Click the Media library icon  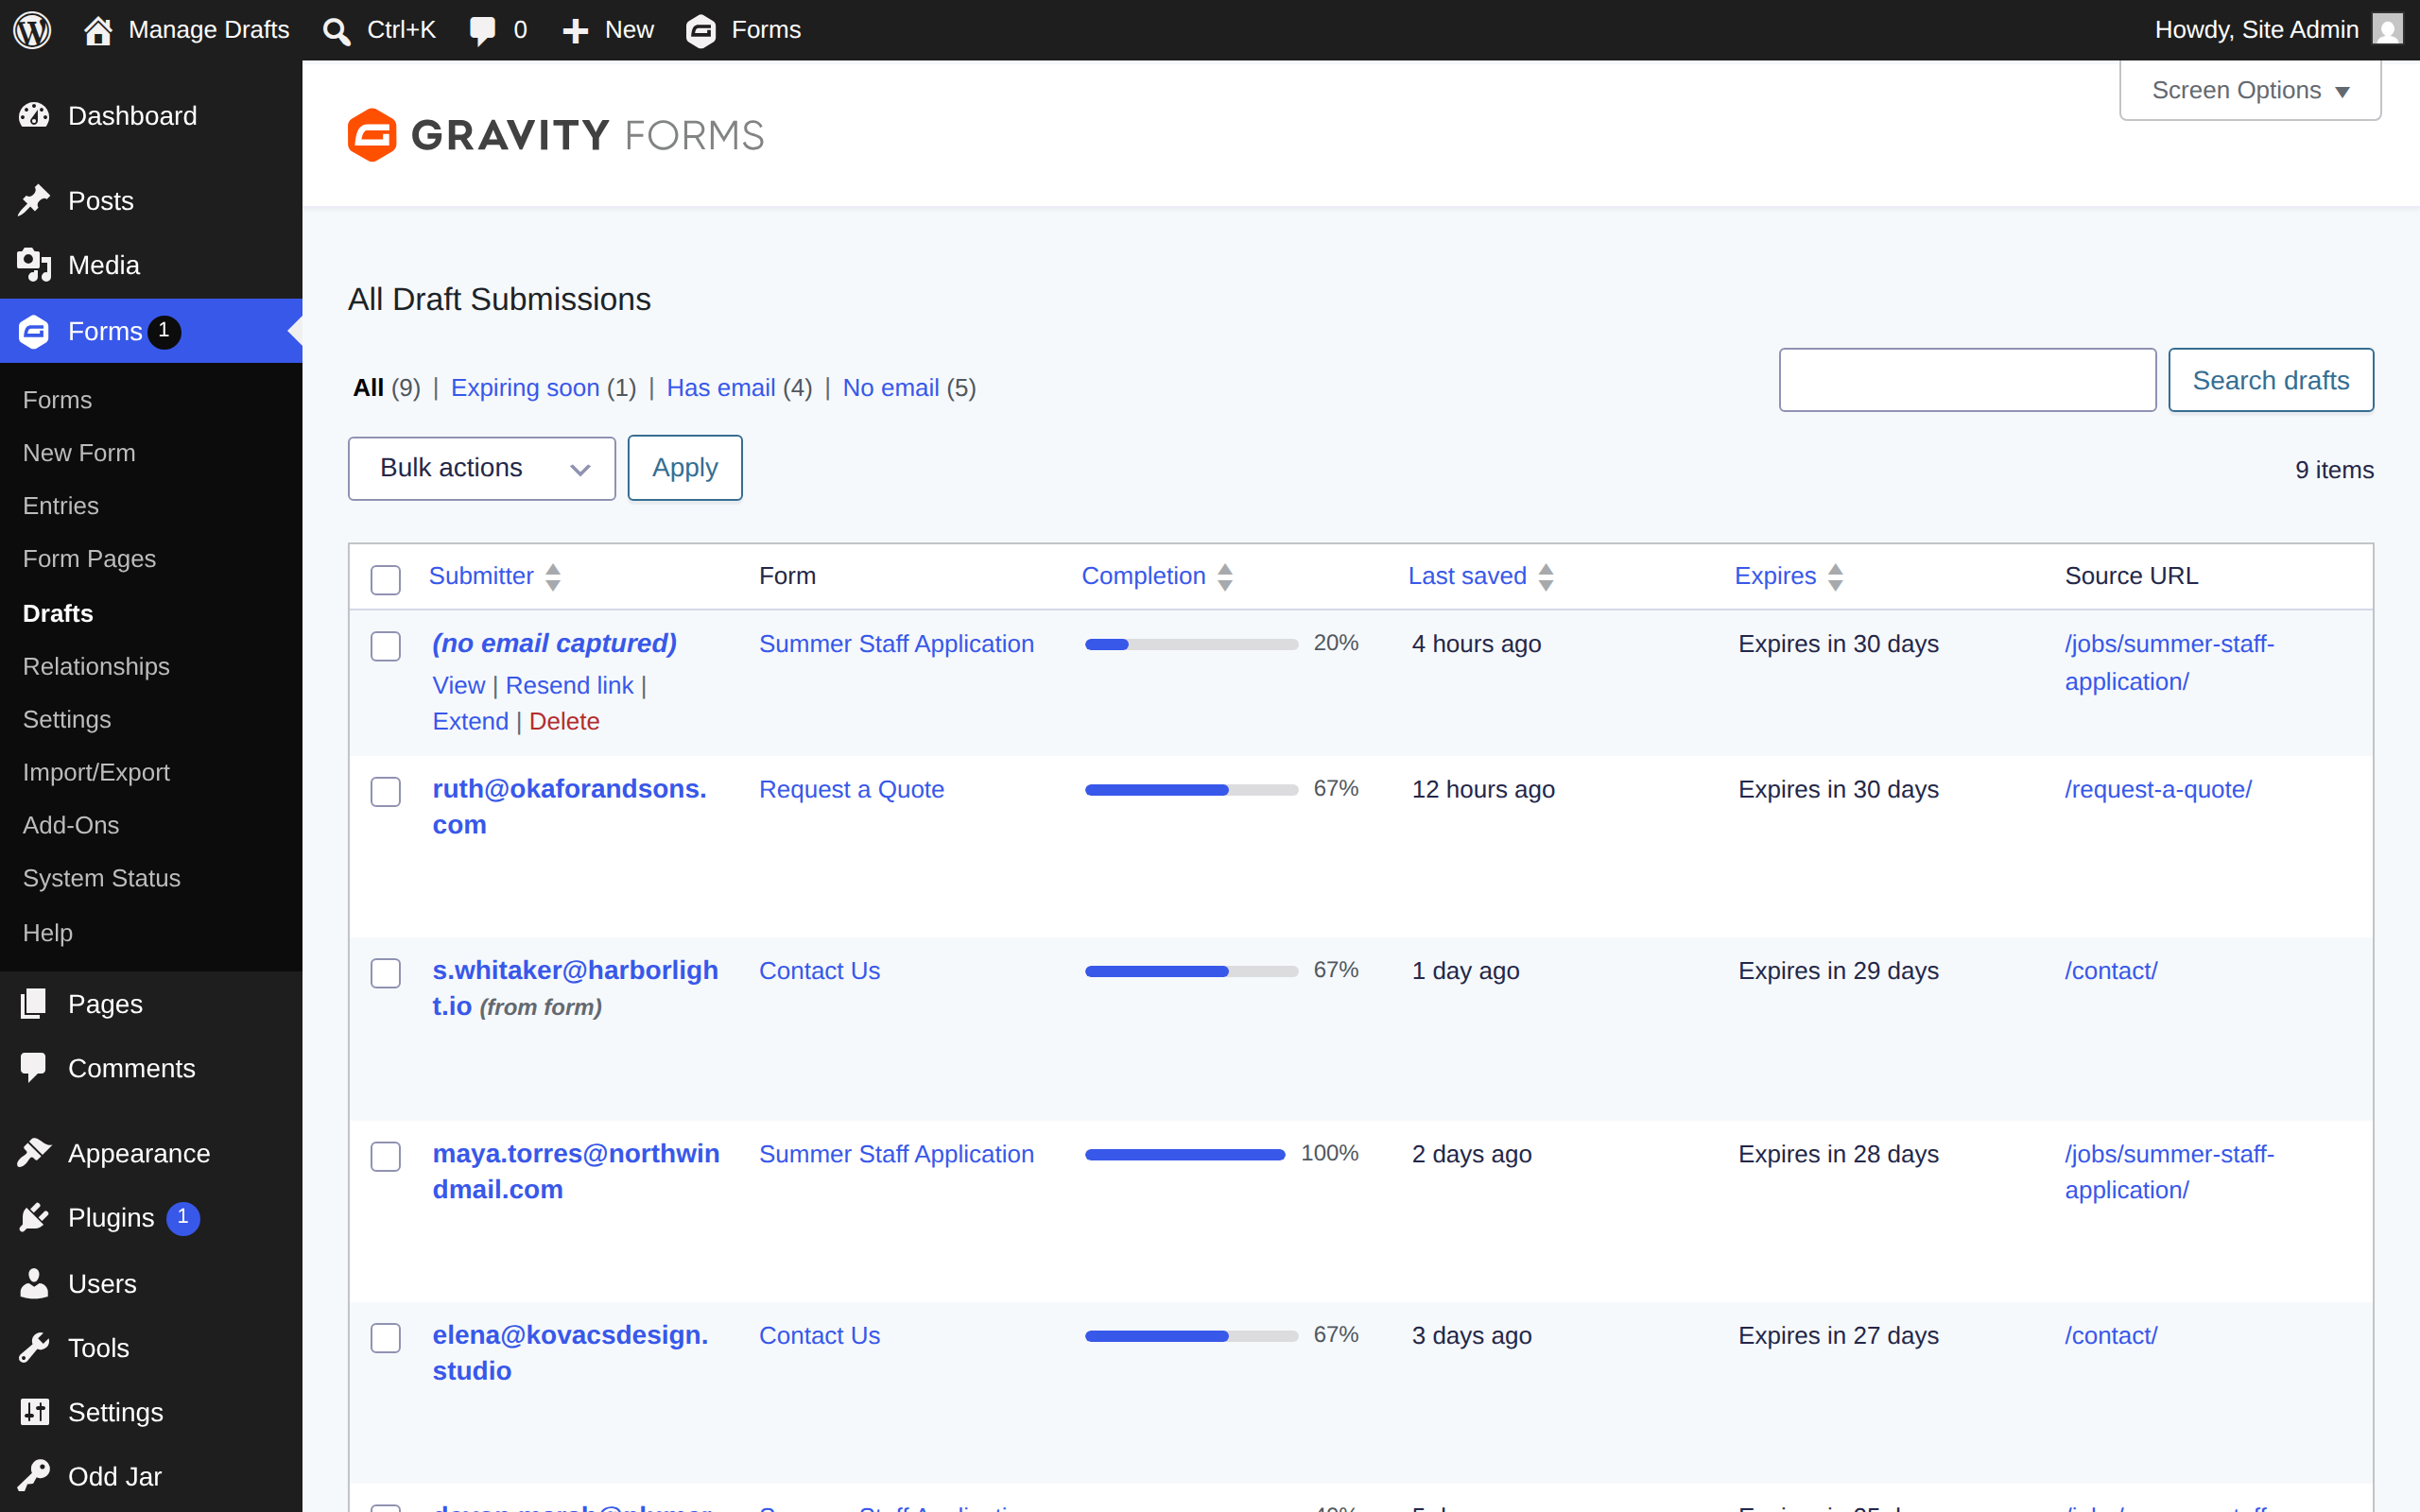(x=34, y=265)
